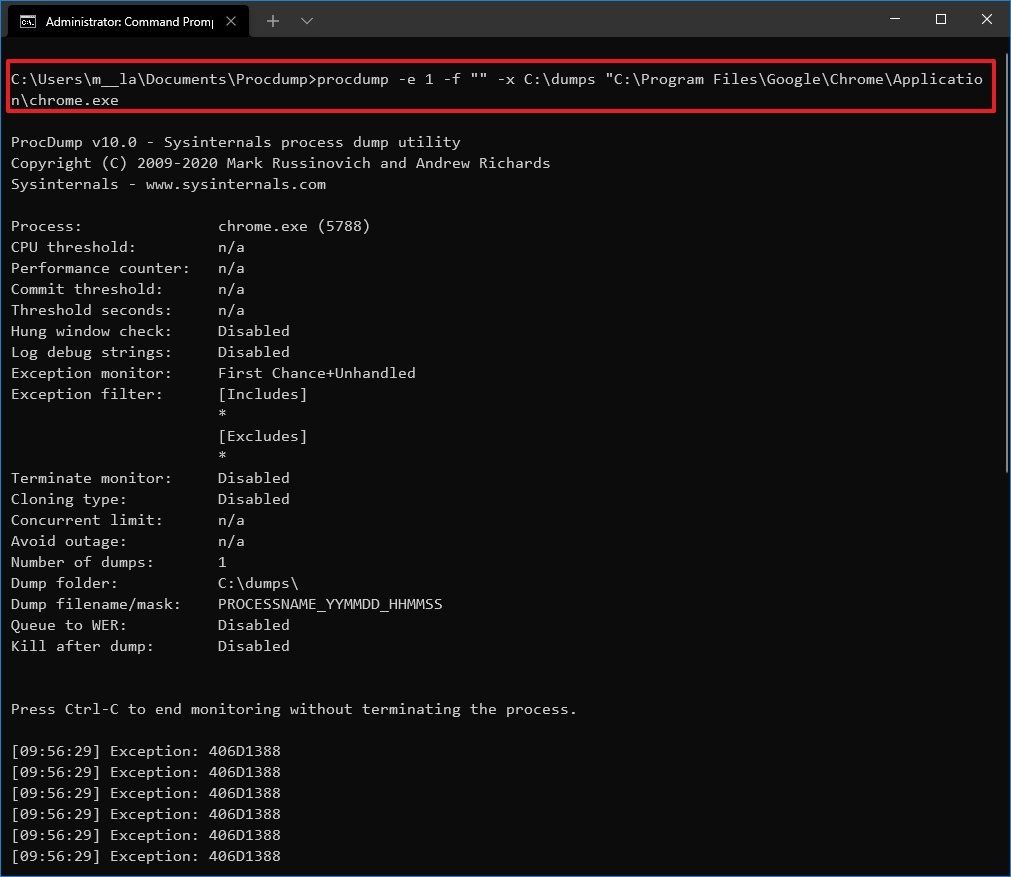Screen dimensions: 1011x877
Task: Open a new tab with the plus button
Action: click(272, 20)
